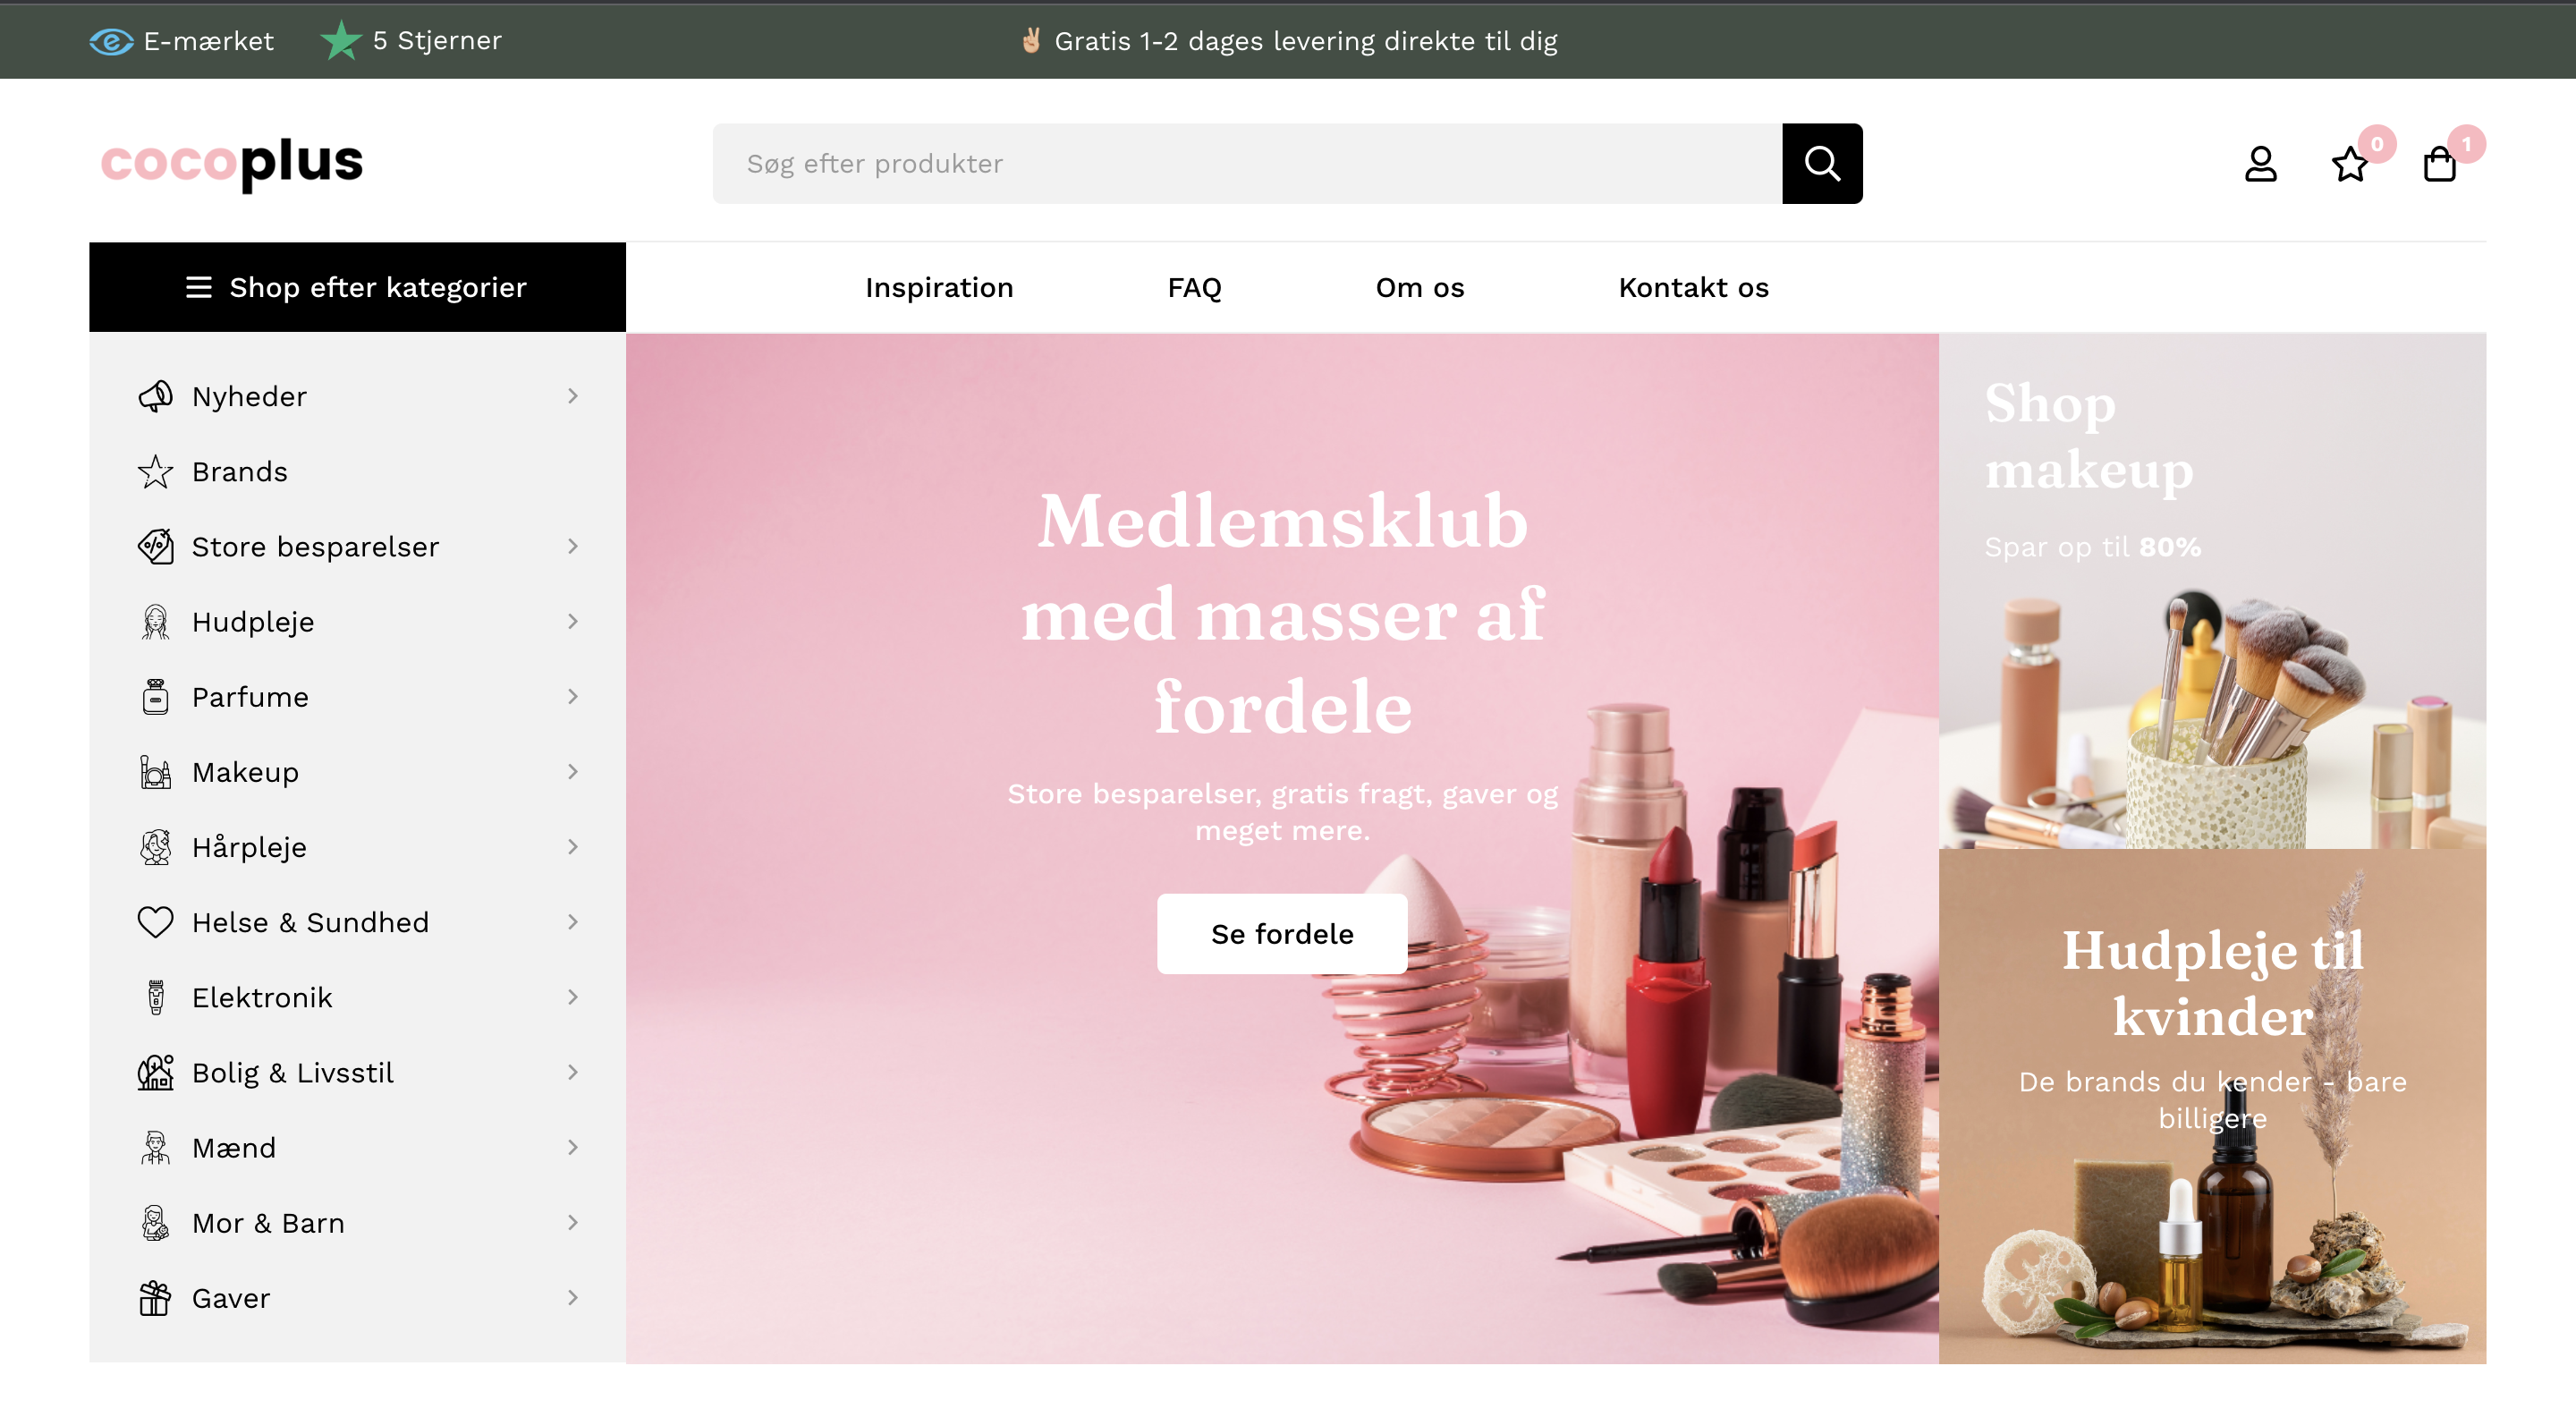Click the Se fordele button
This screenshot has height=1417, width=2576.
1282,934
